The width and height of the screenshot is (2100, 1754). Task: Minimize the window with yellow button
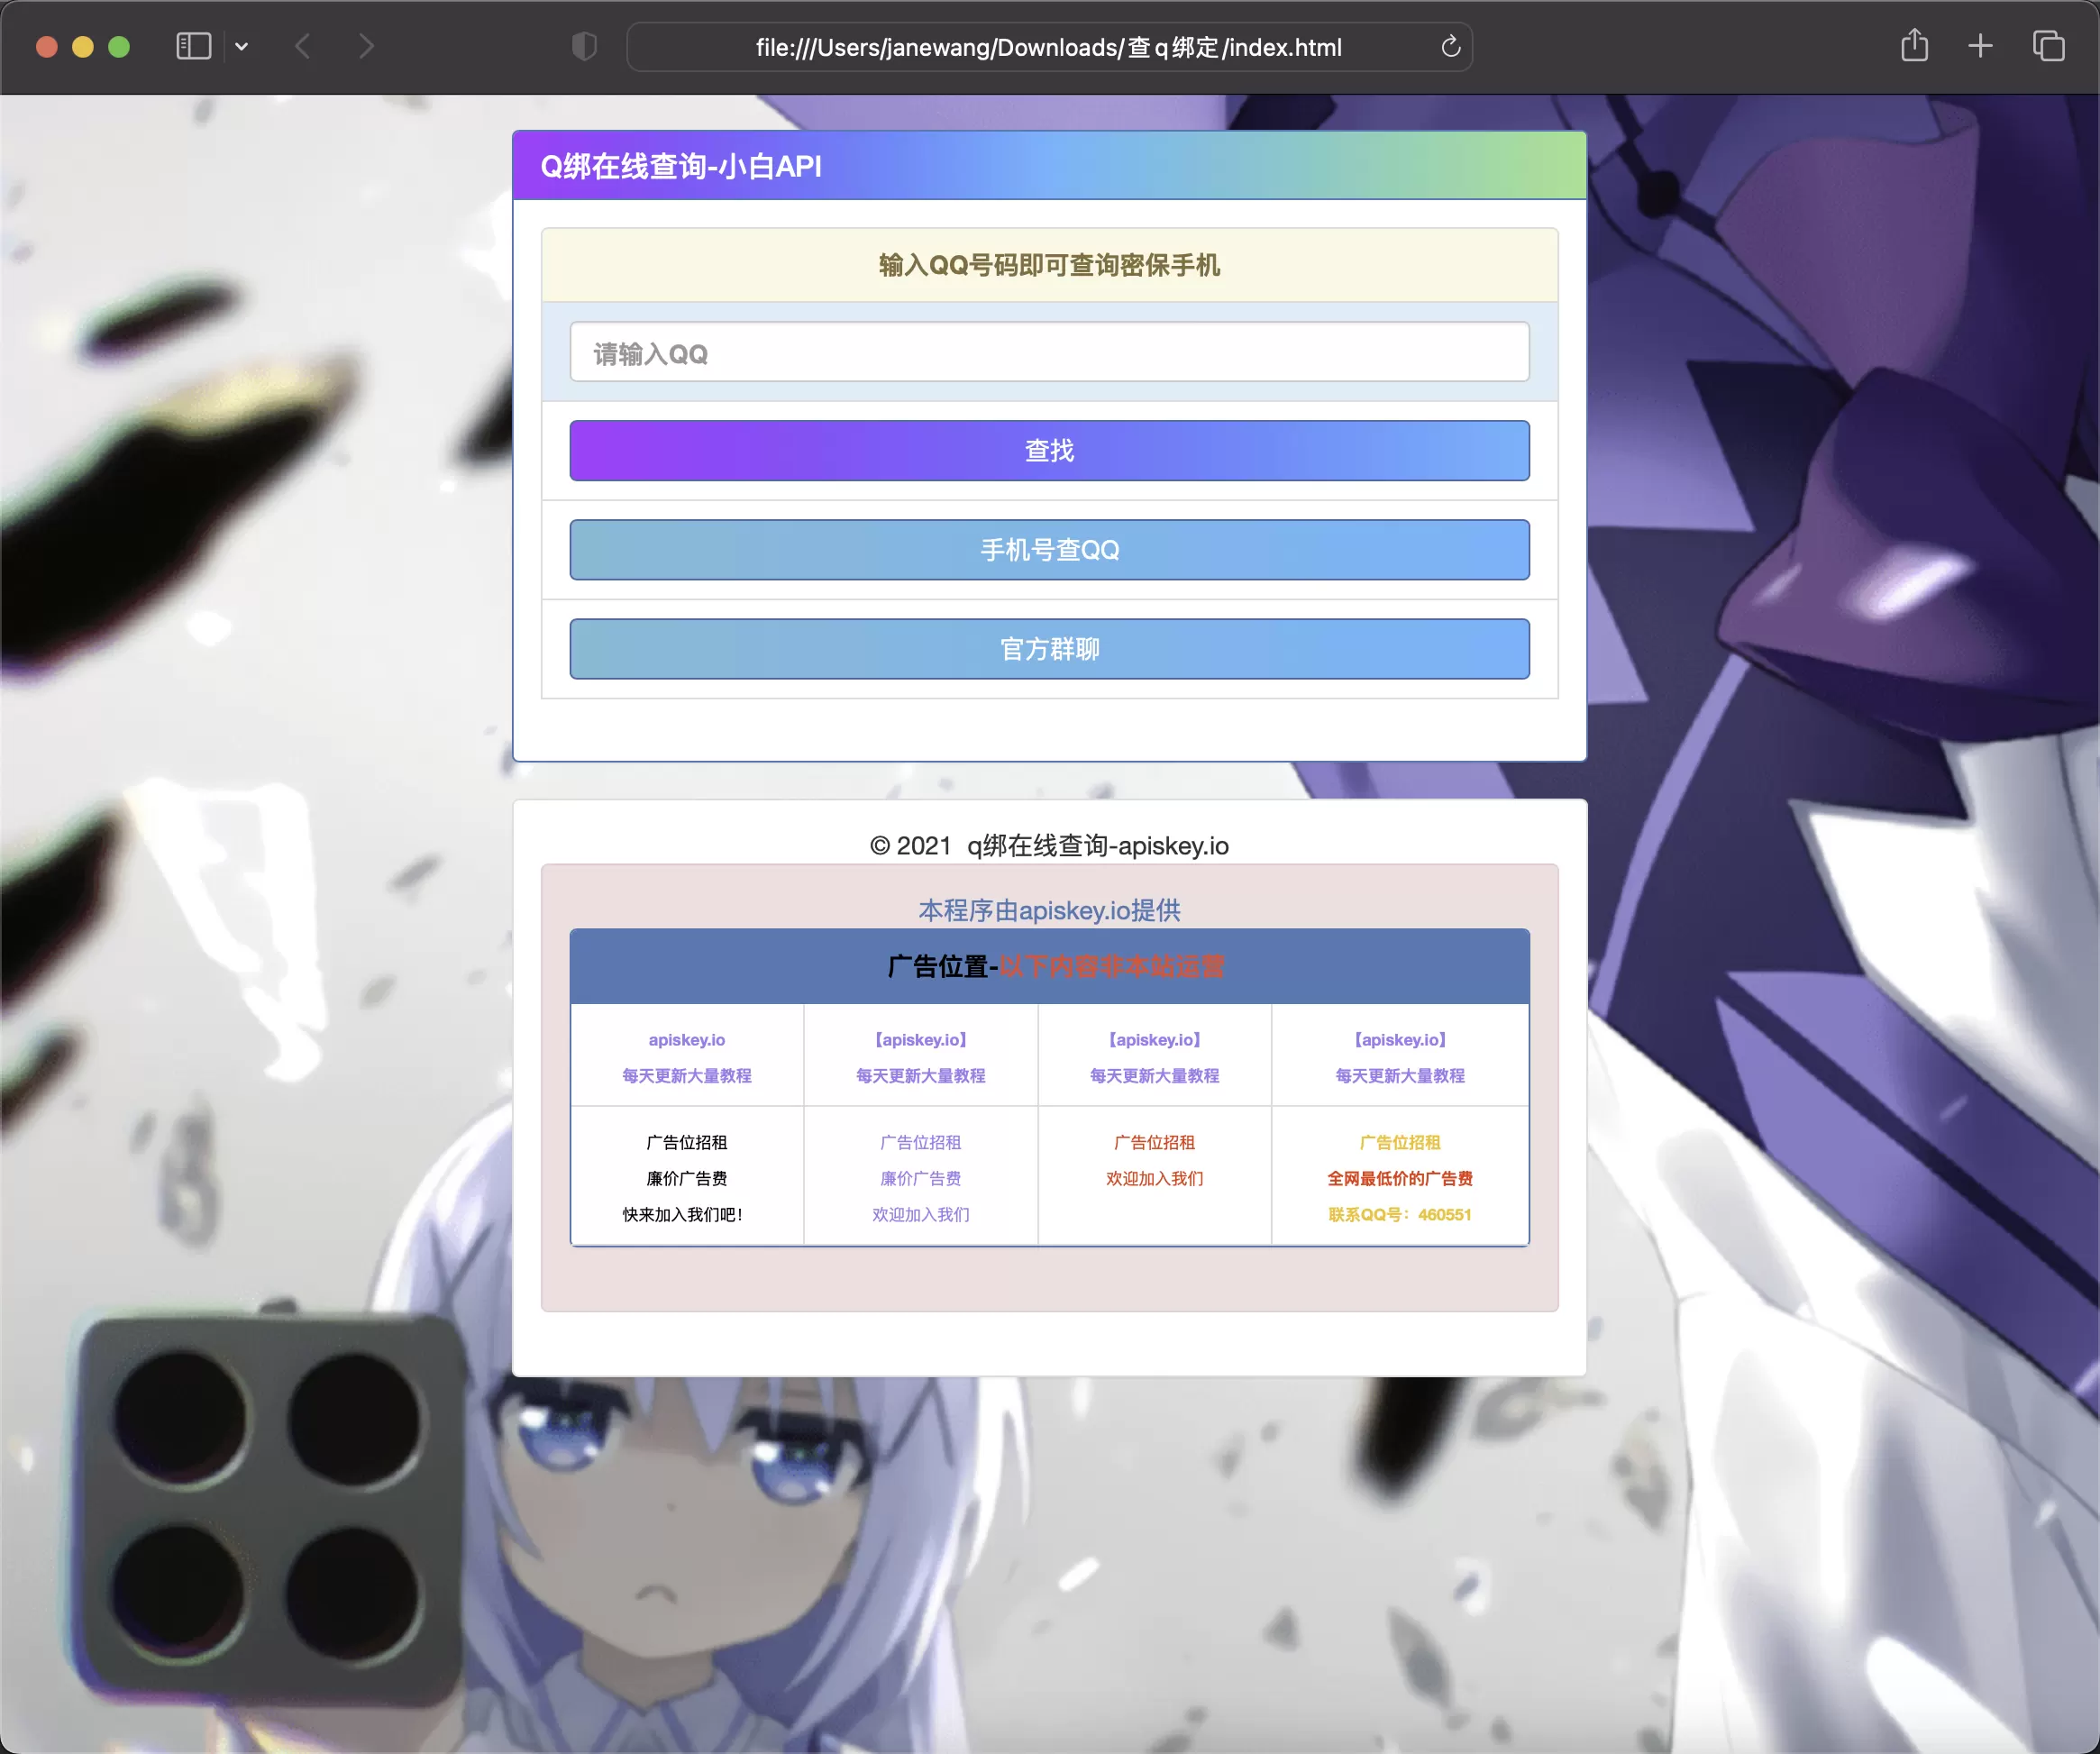point(83,46)
